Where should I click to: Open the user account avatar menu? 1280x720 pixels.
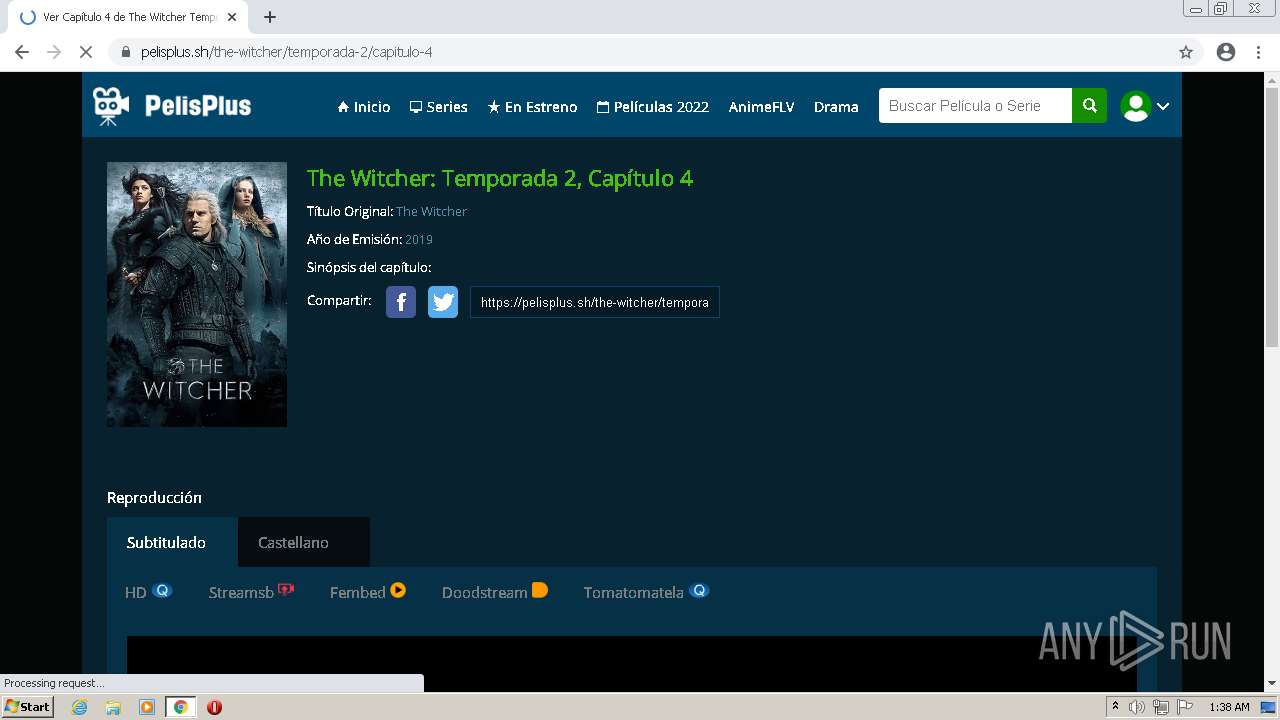(1145, 106)
